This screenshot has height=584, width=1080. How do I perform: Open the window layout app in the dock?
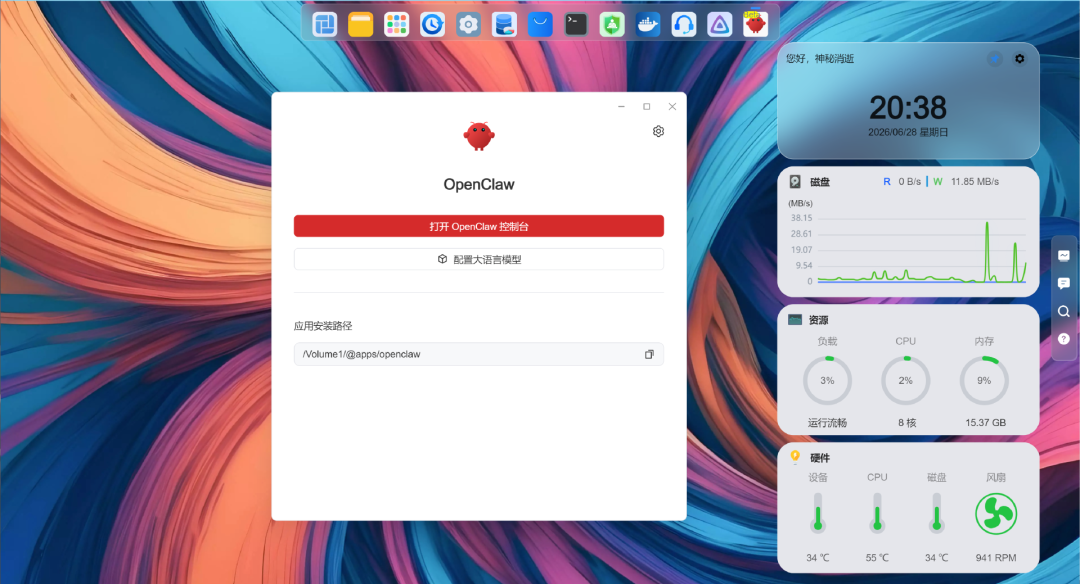[324, 25]
